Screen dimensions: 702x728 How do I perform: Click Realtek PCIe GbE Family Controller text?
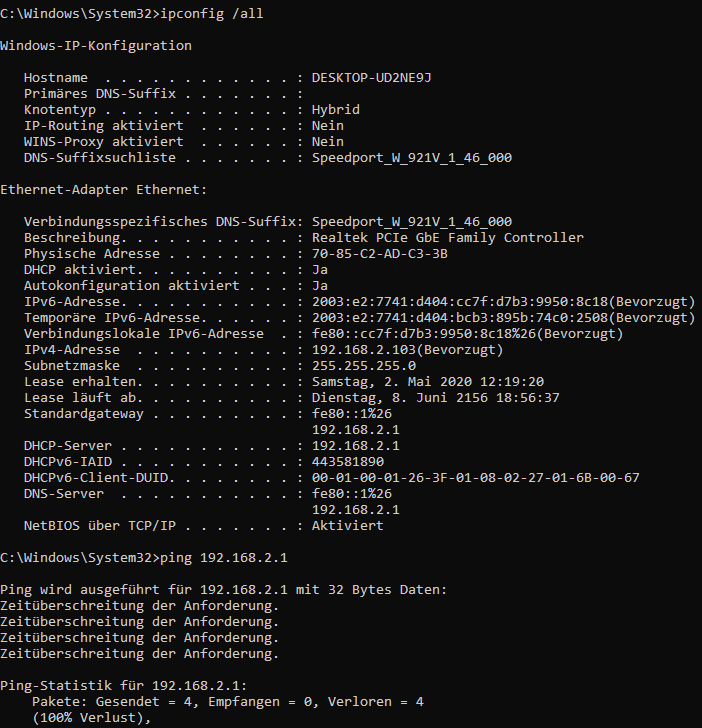pyautogui.click(x=448, y=238)
